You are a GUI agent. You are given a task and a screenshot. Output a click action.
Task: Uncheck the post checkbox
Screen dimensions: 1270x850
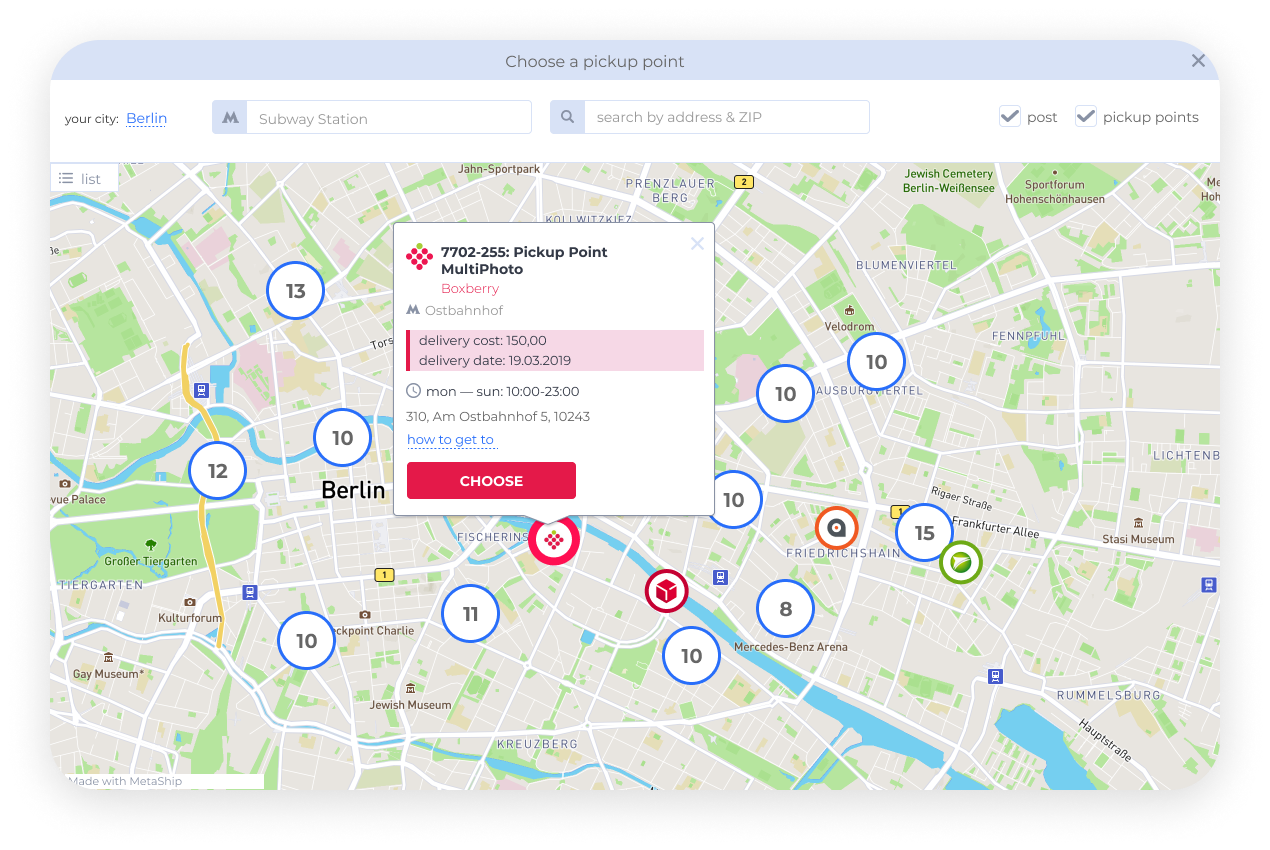click(x=1010, y=116)
